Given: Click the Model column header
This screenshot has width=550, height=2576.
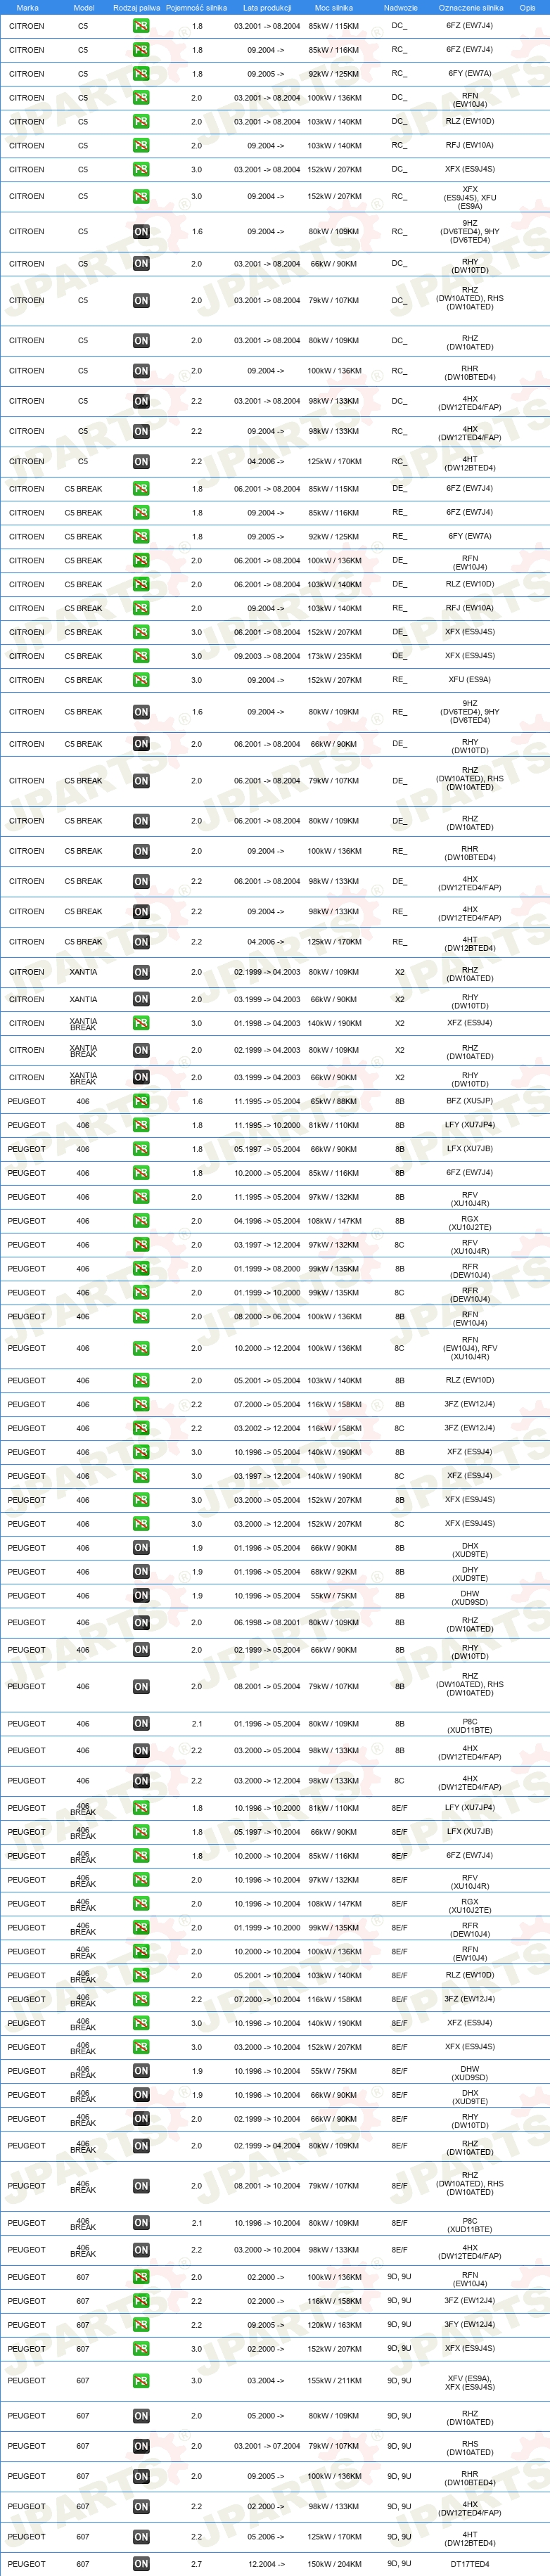Looking at the screenshot, I should click(x=84, y=7).
